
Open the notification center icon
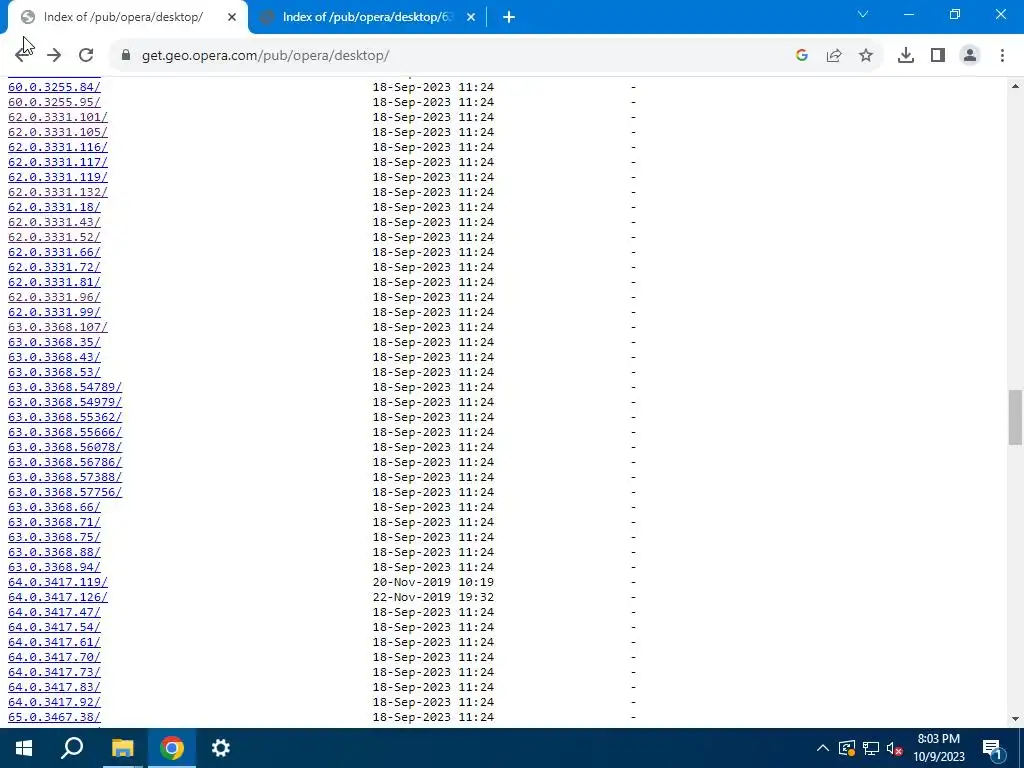click(993, 748)
